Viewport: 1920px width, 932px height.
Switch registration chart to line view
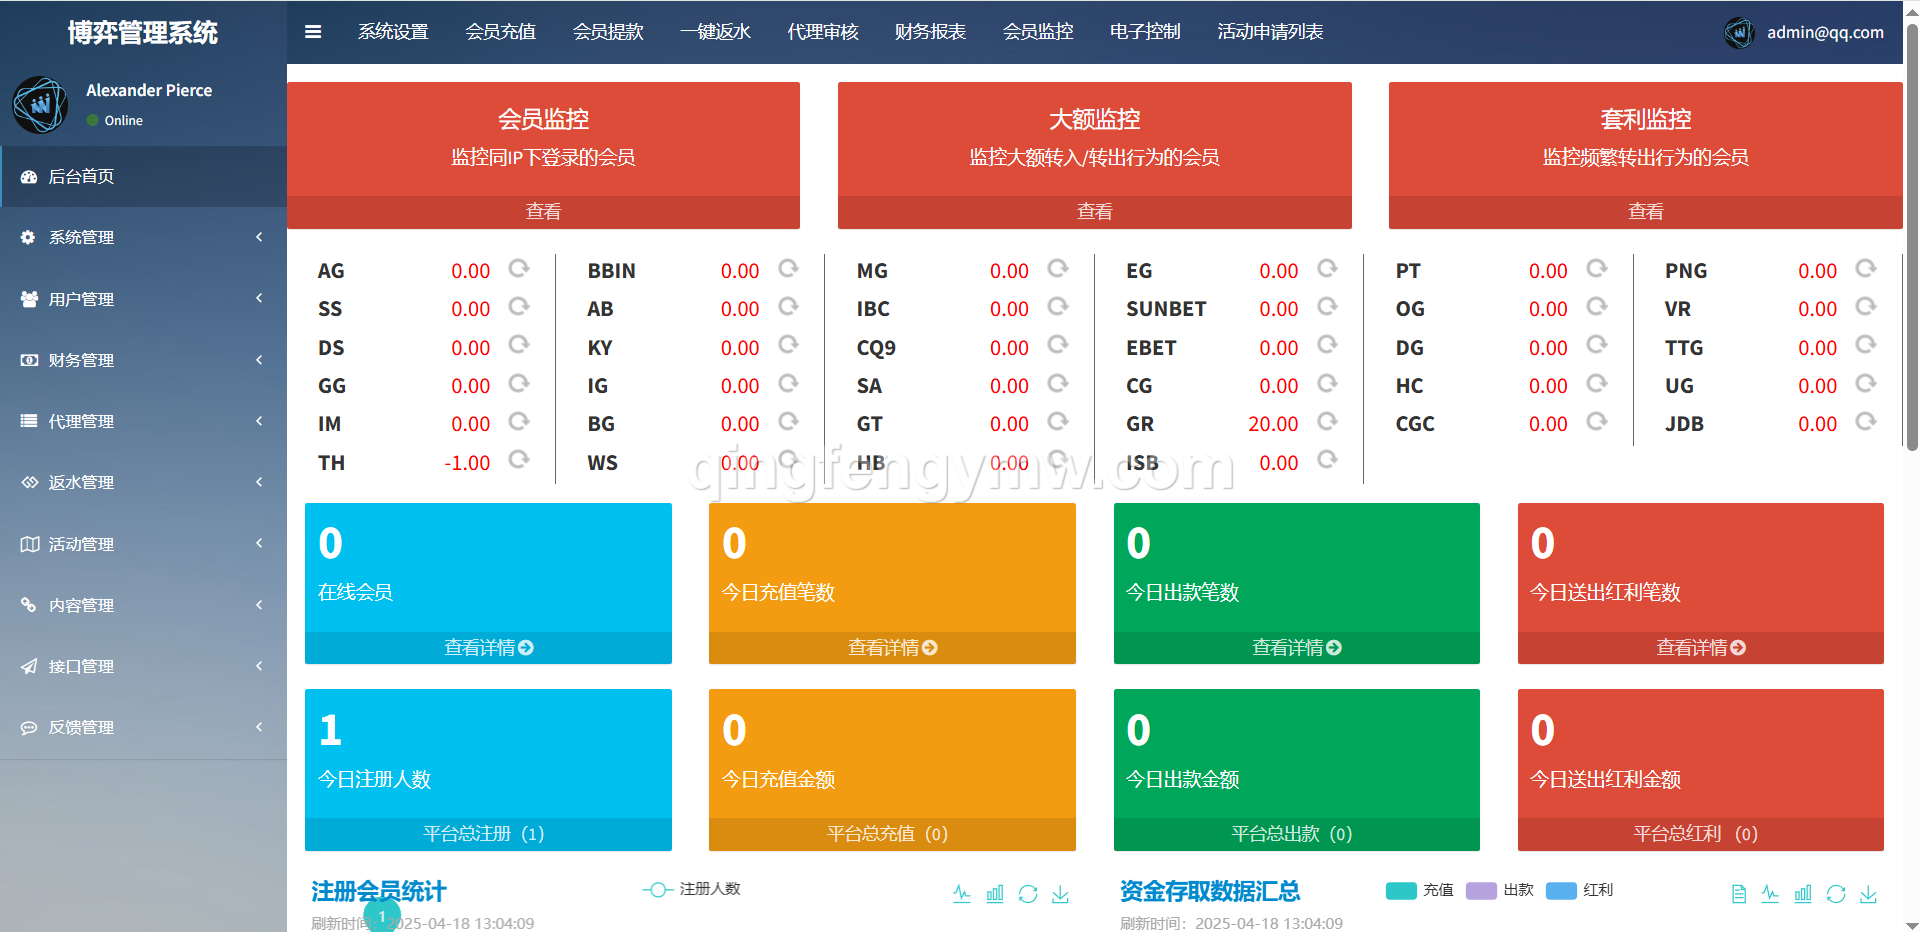pyautogui.click(x=962, y=894)
